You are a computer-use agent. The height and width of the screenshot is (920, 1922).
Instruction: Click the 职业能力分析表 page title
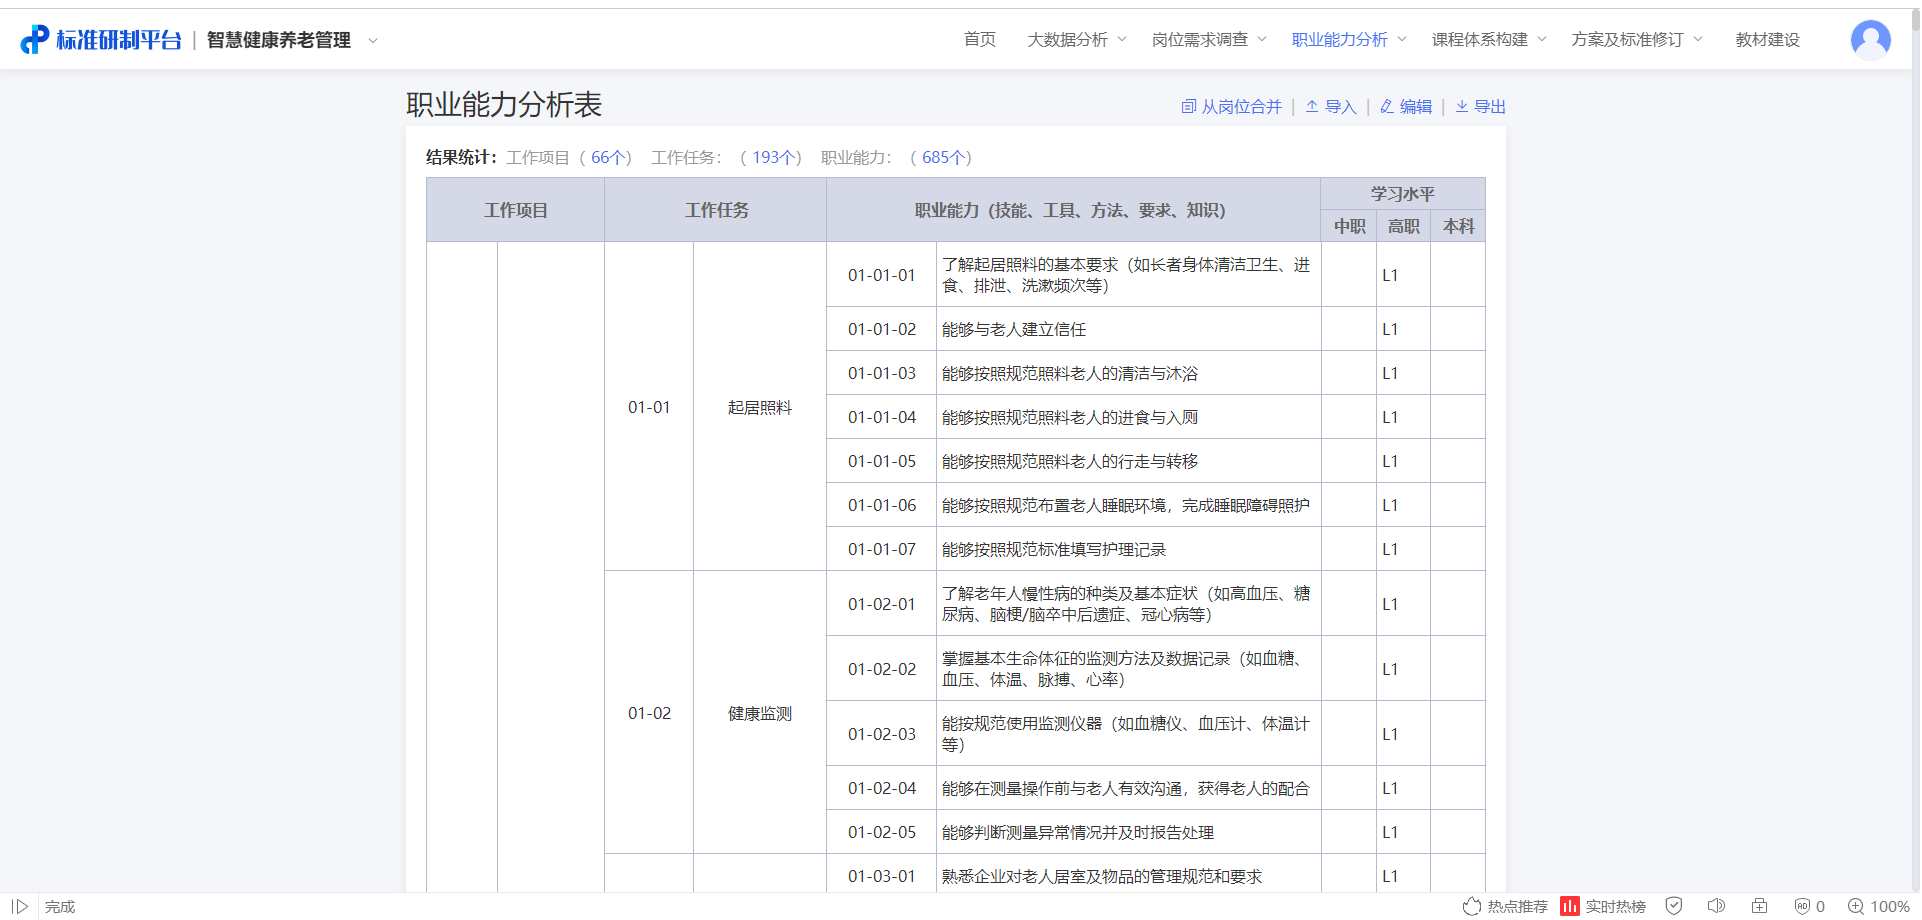[504, 105]
